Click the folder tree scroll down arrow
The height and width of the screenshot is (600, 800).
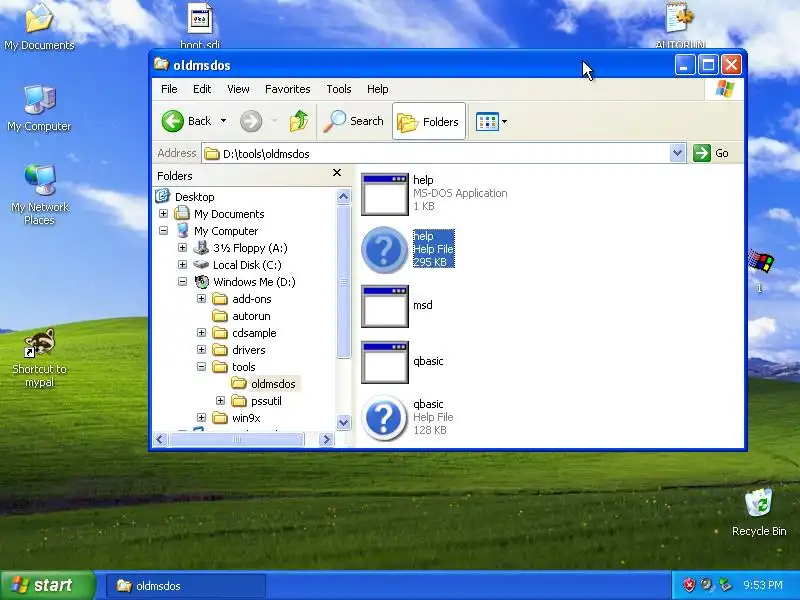(343, 422)
